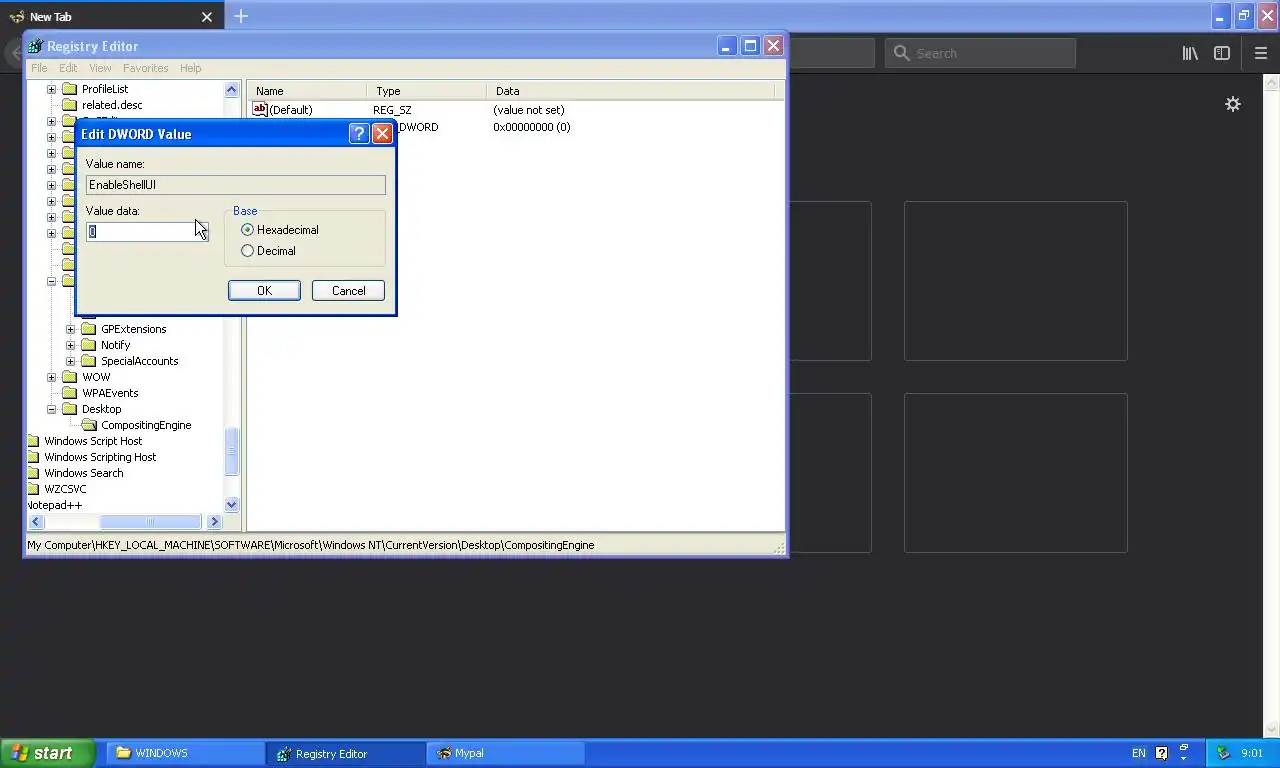Click the tree scroll up arrow
Screen dimensions: 1280x768
point(232,89)
